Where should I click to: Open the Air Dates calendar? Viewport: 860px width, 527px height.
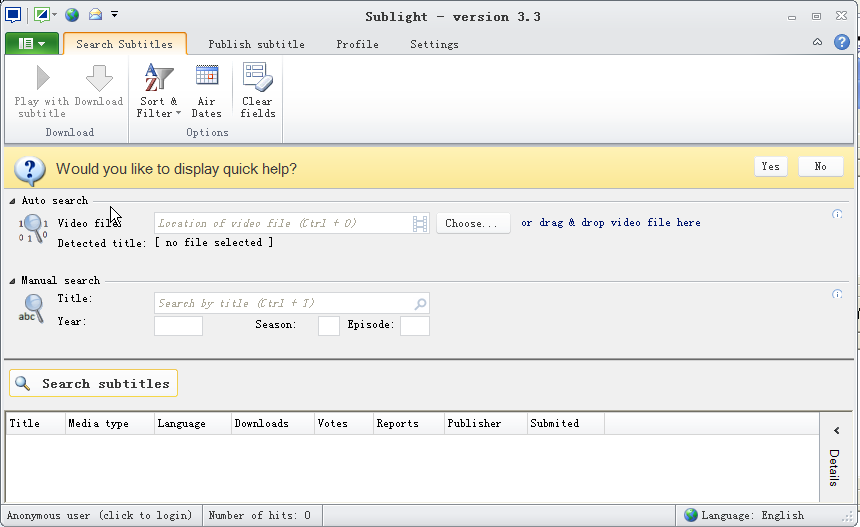tap(207, 91)
